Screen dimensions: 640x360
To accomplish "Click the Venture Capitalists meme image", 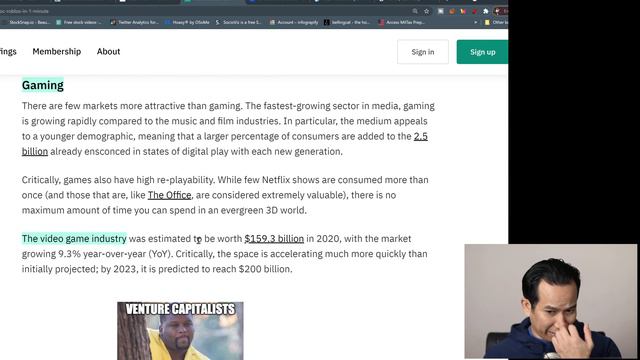I will click(x=180, y=331).
